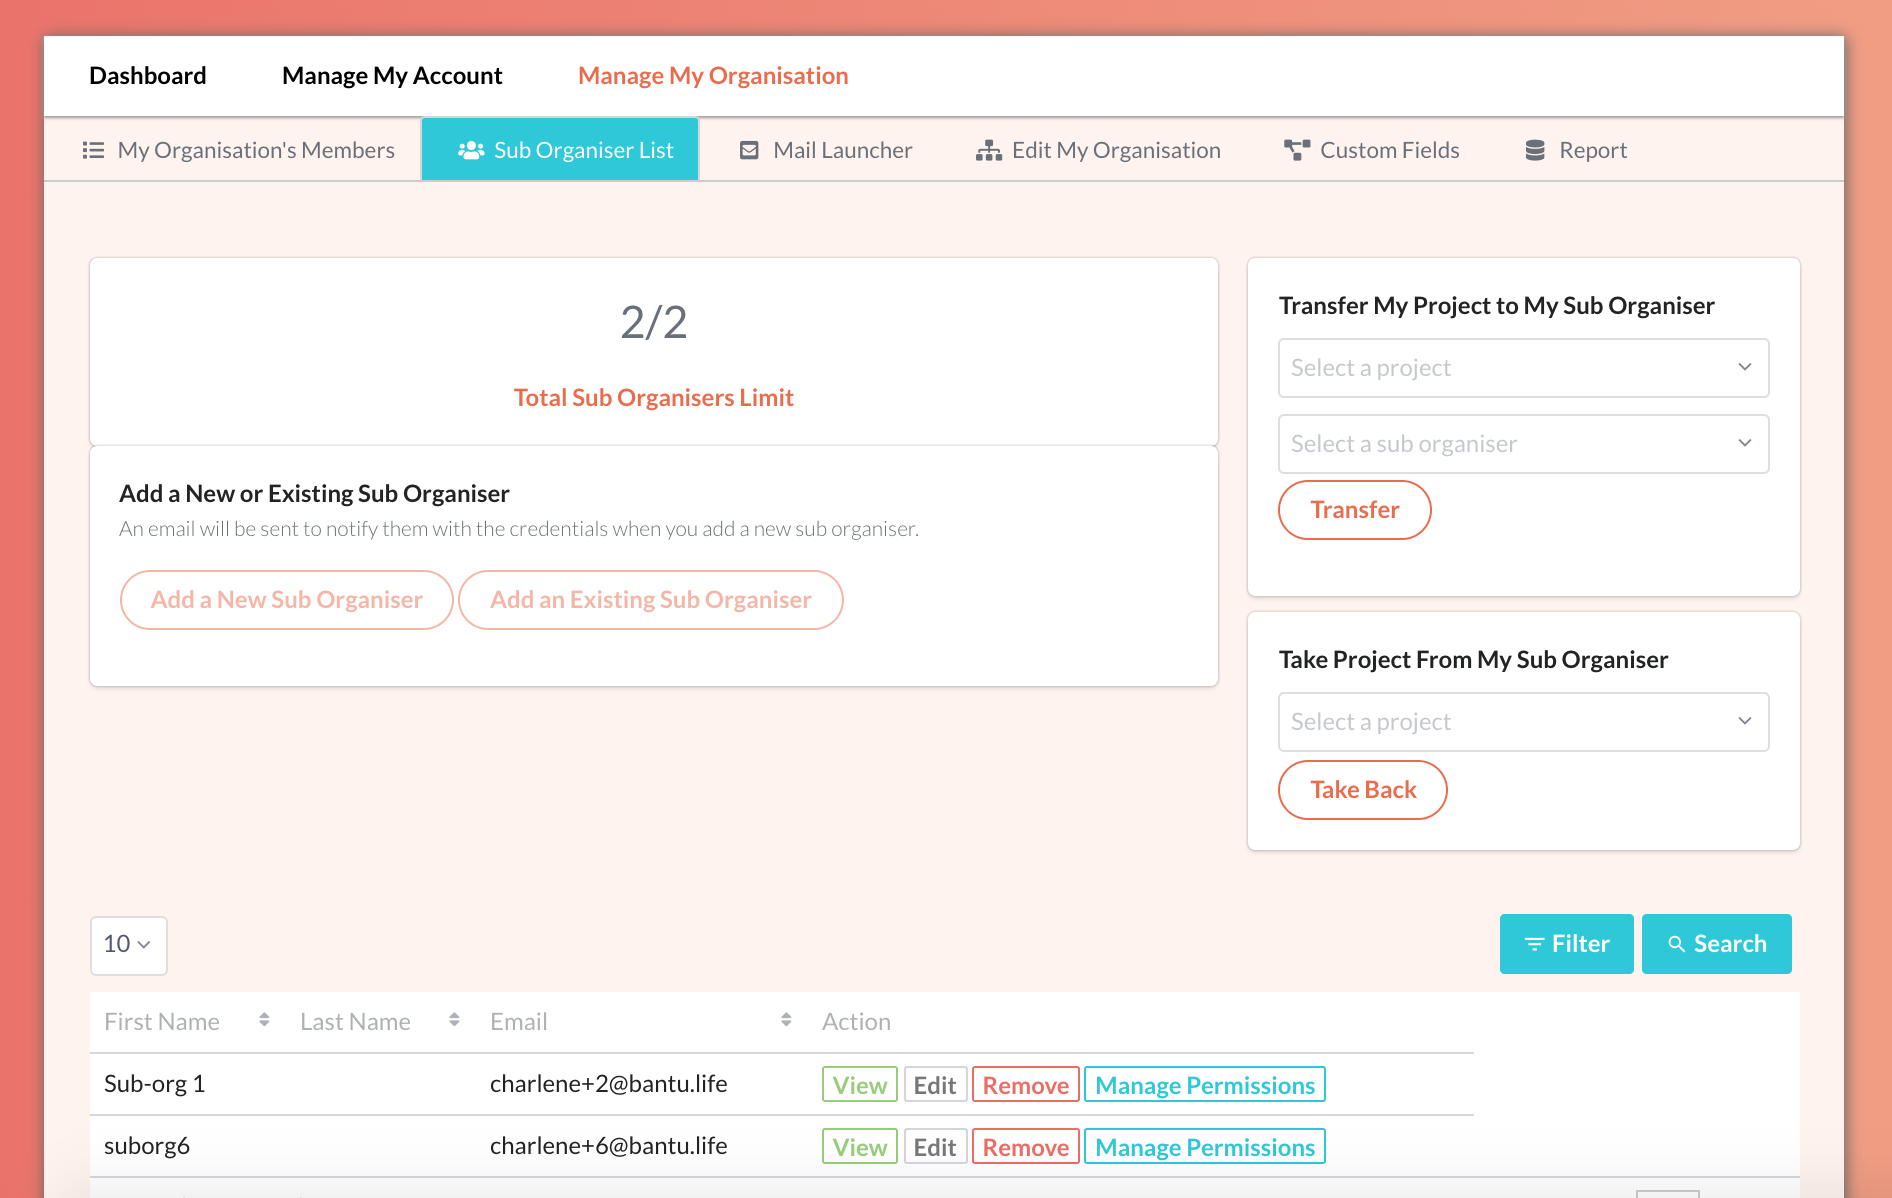This screenshot has width=1892, height=1198.
Task: Manage Permissions for suborg6
Action: pos(1205,1147)
